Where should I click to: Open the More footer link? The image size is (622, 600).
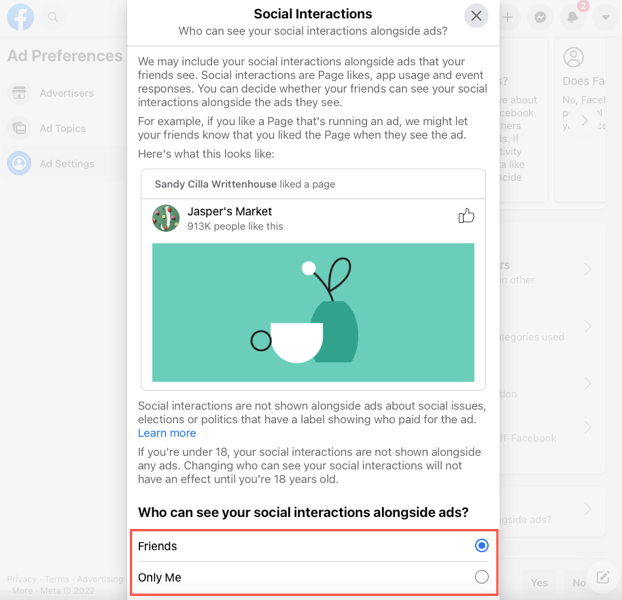click(22, 591)
